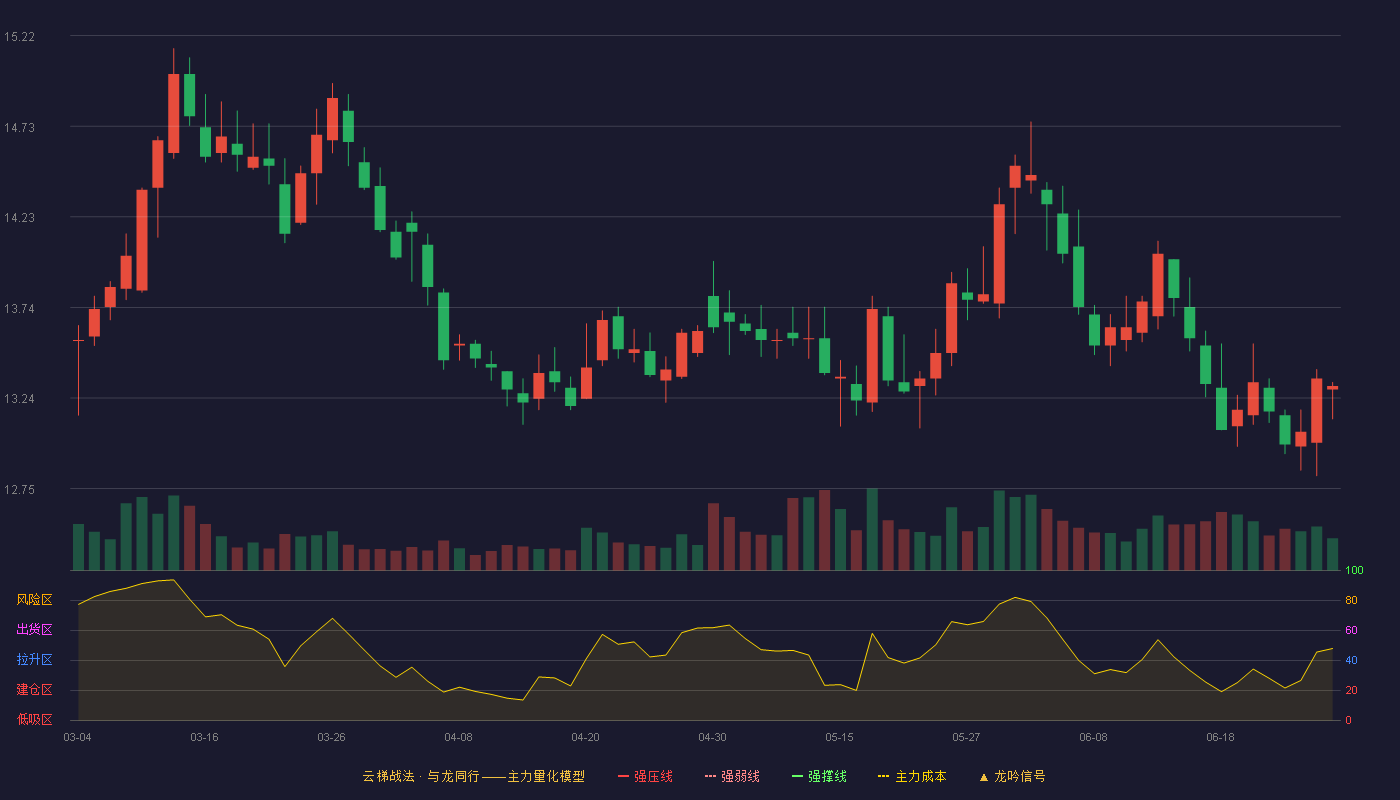The height and width of the screenshot is (800, 1400).
Task: Toggle the 强压线 legend item
Action: click(x=645, y=776)
